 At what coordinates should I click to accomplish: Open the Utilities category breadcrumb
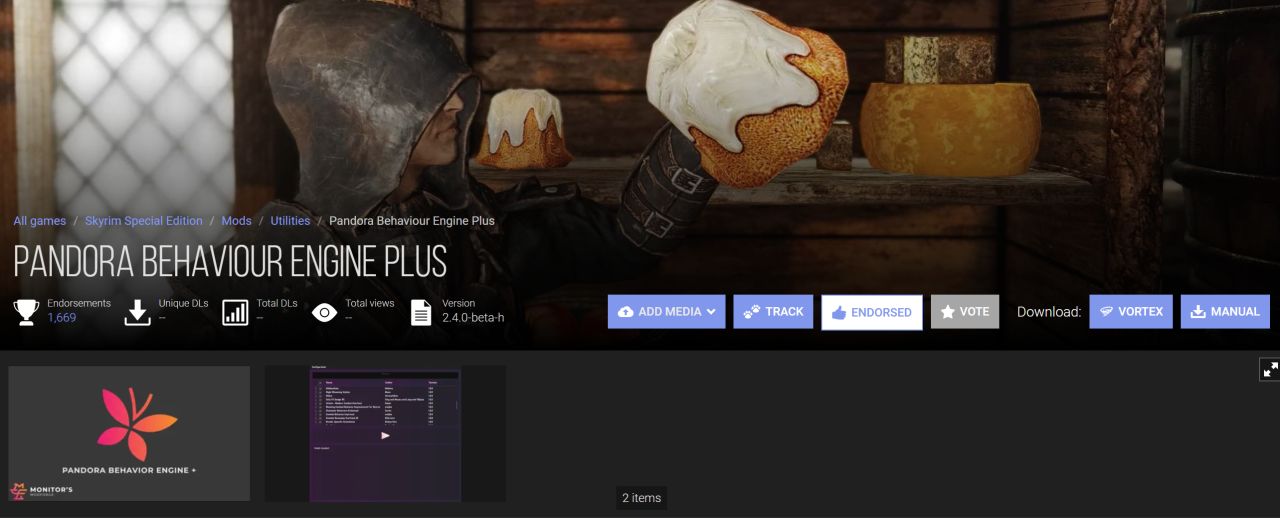click(x=290, y=221)
